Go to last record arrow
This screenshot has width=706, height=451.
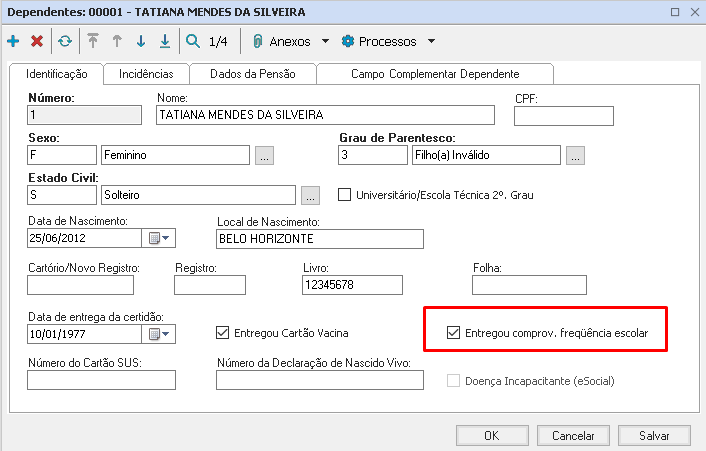pyautogui.click(x=165, y=41)
